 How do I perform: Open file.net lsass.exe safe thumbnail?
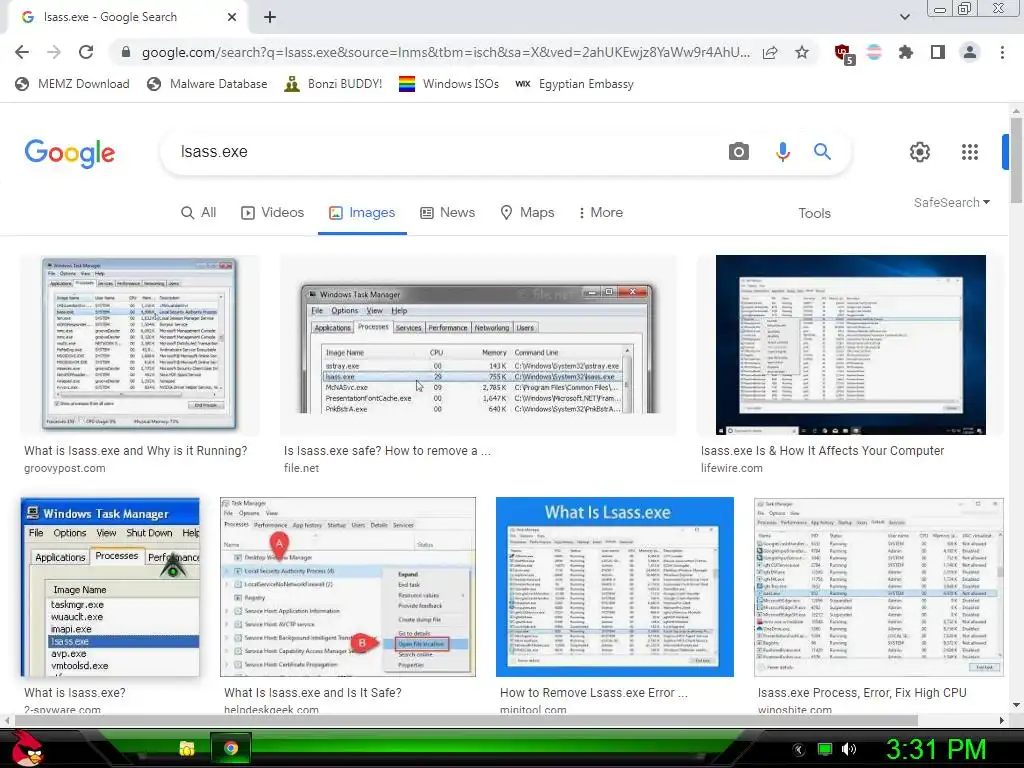pos(478,345)
